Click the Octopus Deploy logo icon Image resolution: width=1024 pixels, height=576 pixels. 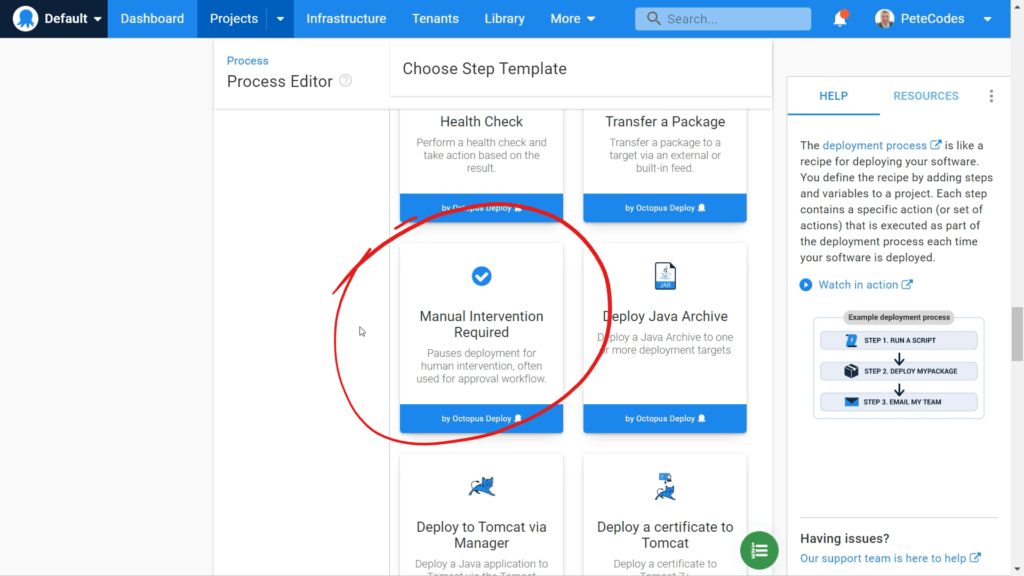[25, 18]
